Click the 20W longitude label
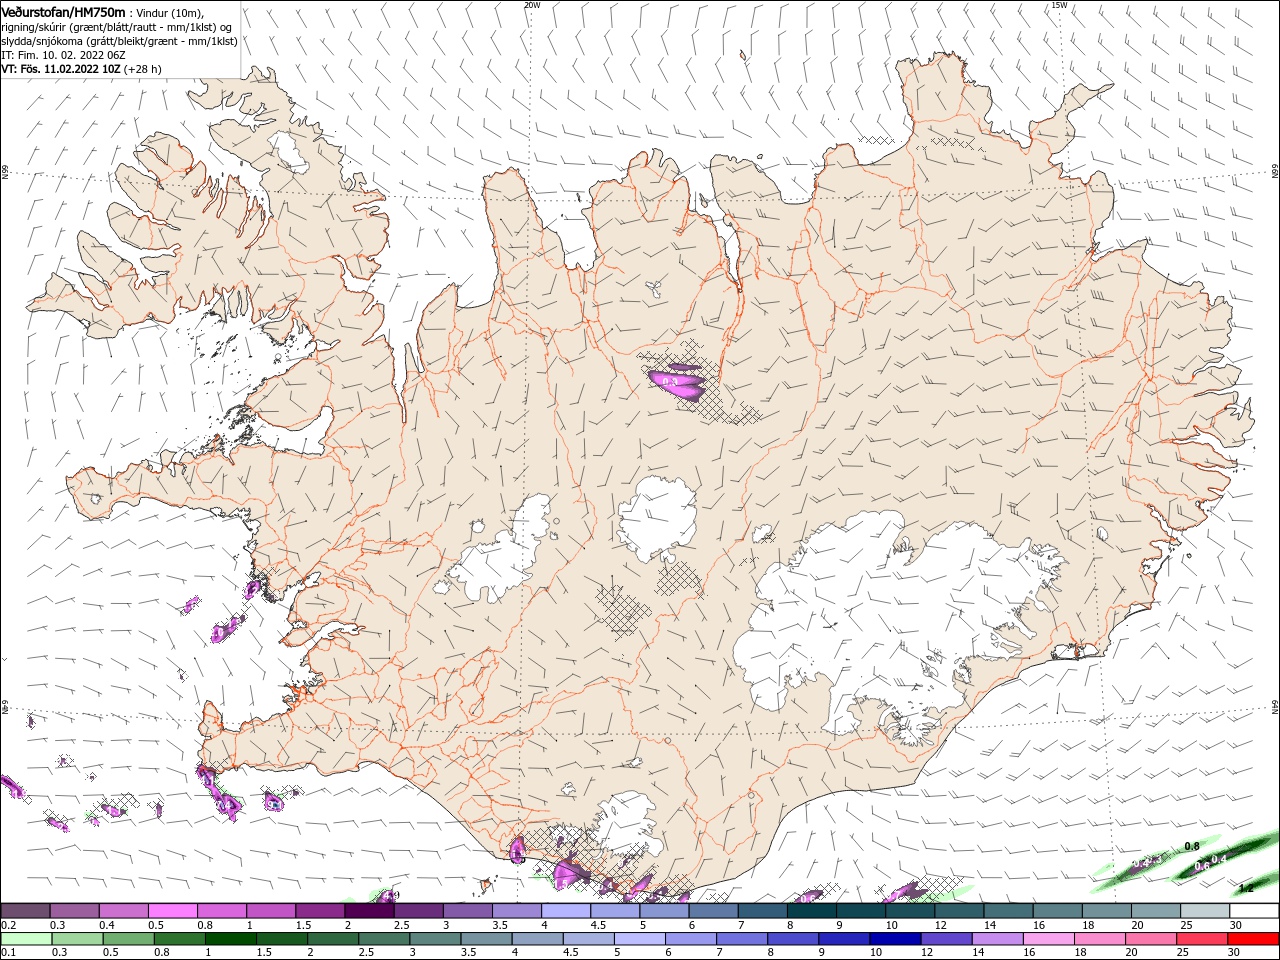1280x960 pixels. pos(532,5)
